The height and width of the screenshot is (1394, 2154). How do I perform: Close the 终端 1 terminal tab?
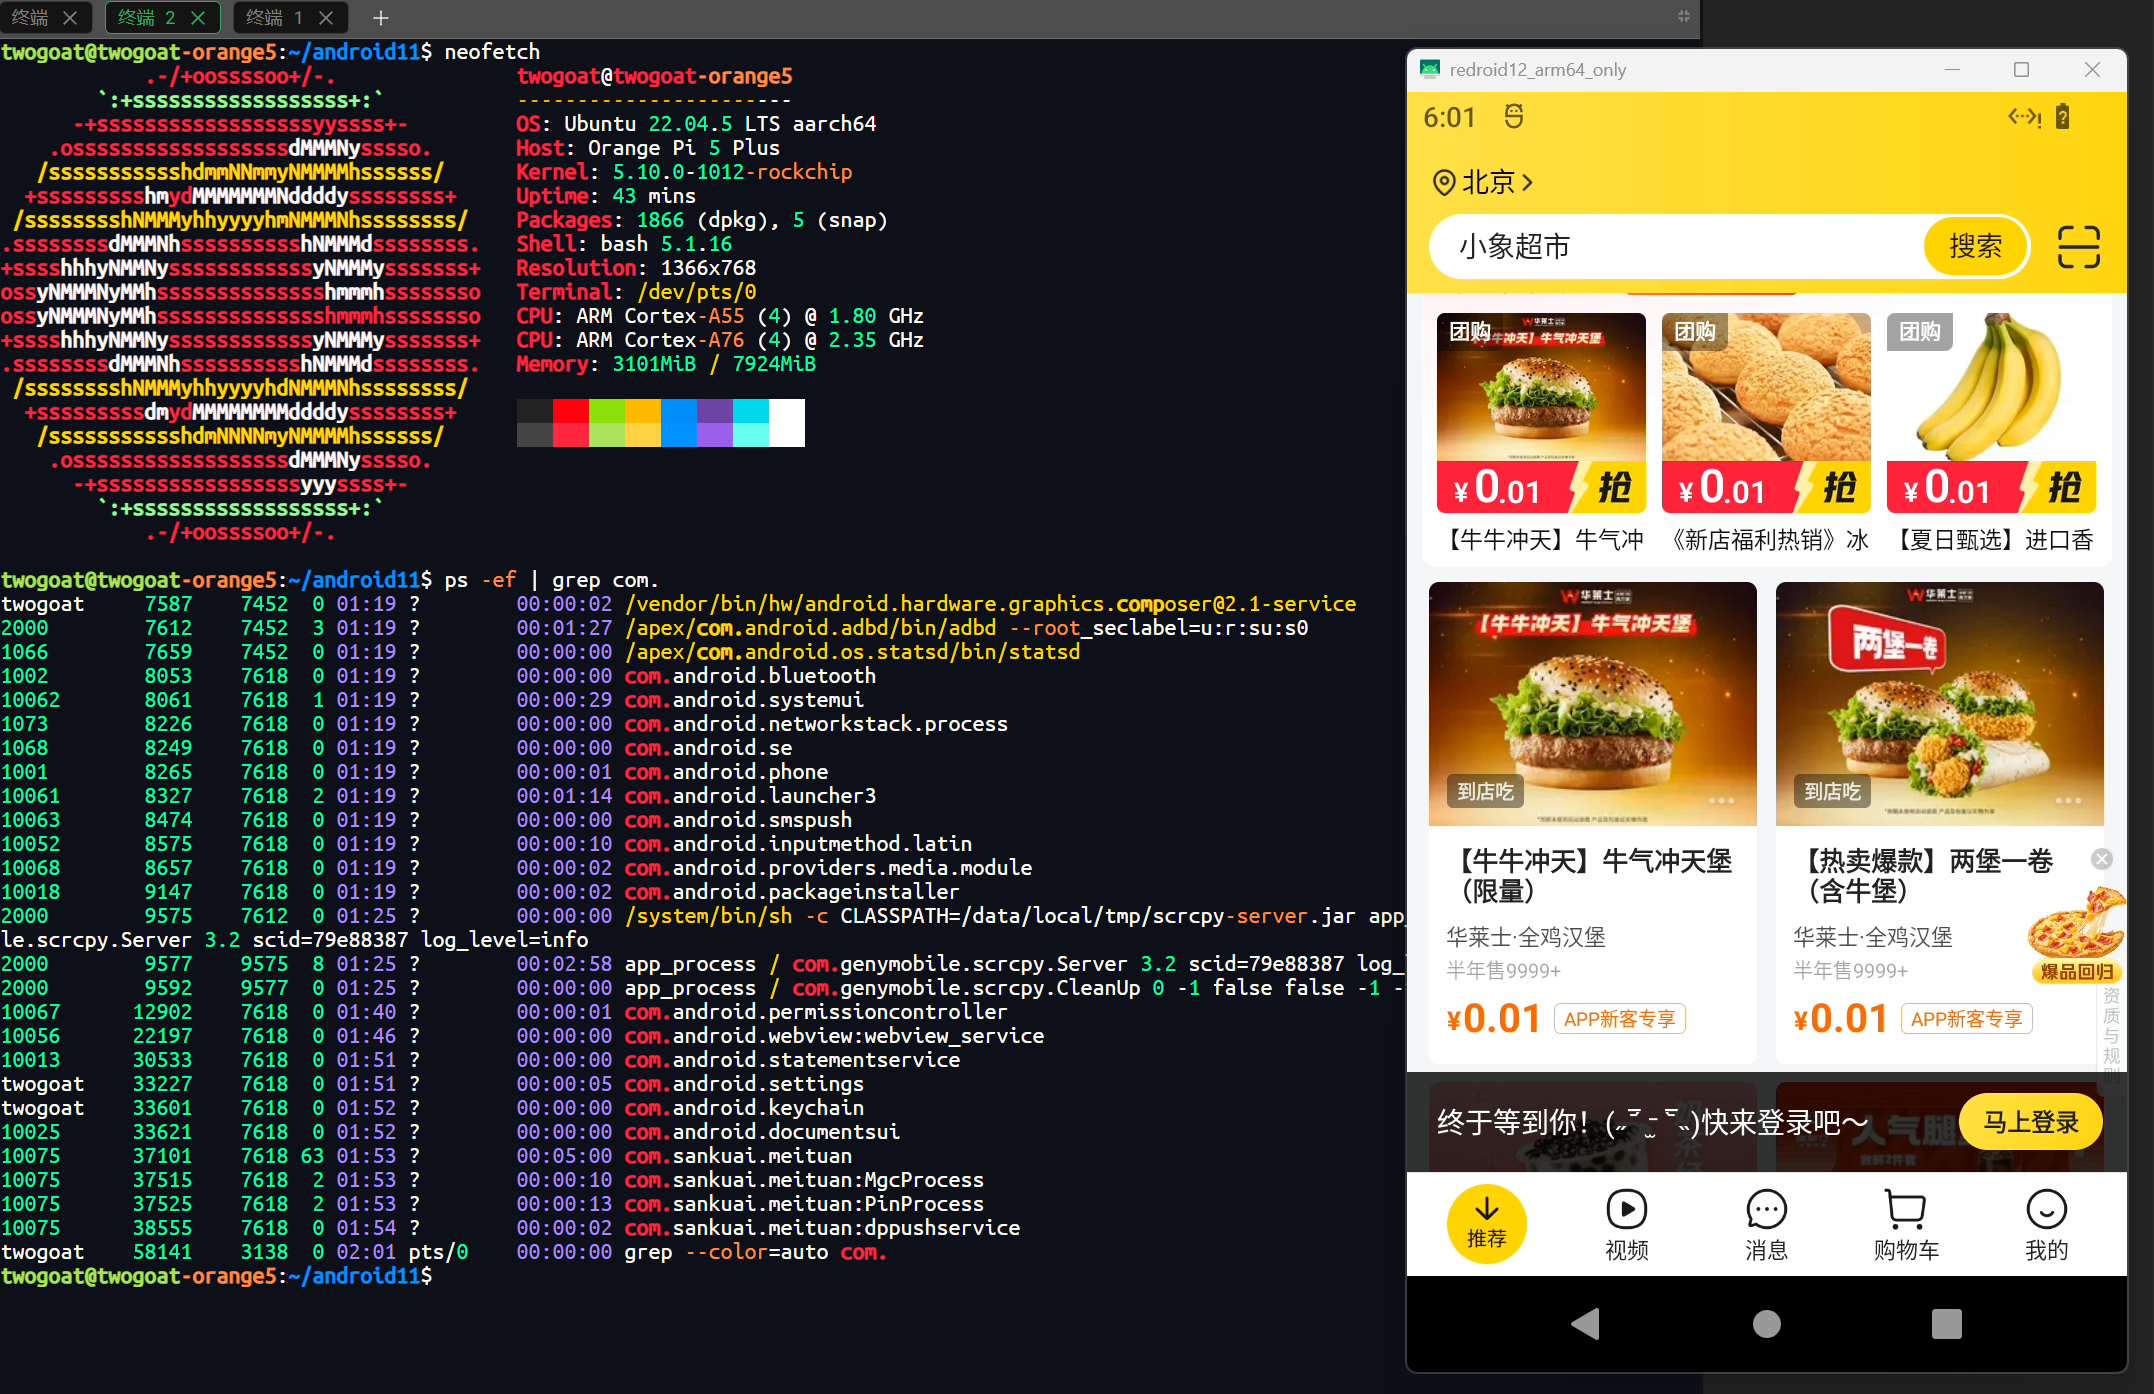pos(326,17)
